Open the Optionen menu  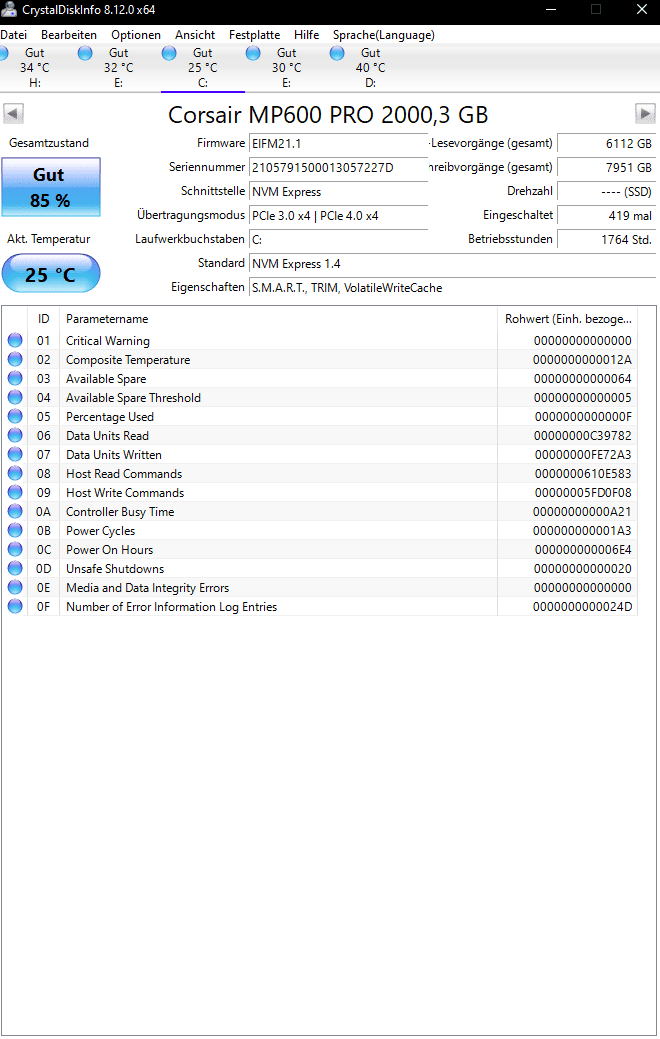pos(136,35)
